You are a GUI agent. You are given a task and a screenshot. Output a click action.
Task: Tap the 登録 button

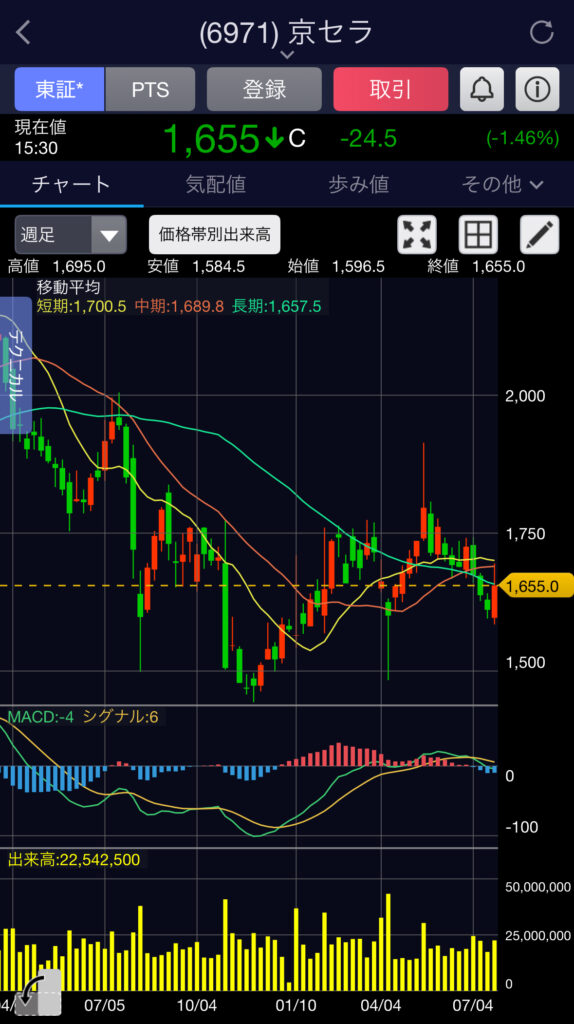click(x=264, y=89)
